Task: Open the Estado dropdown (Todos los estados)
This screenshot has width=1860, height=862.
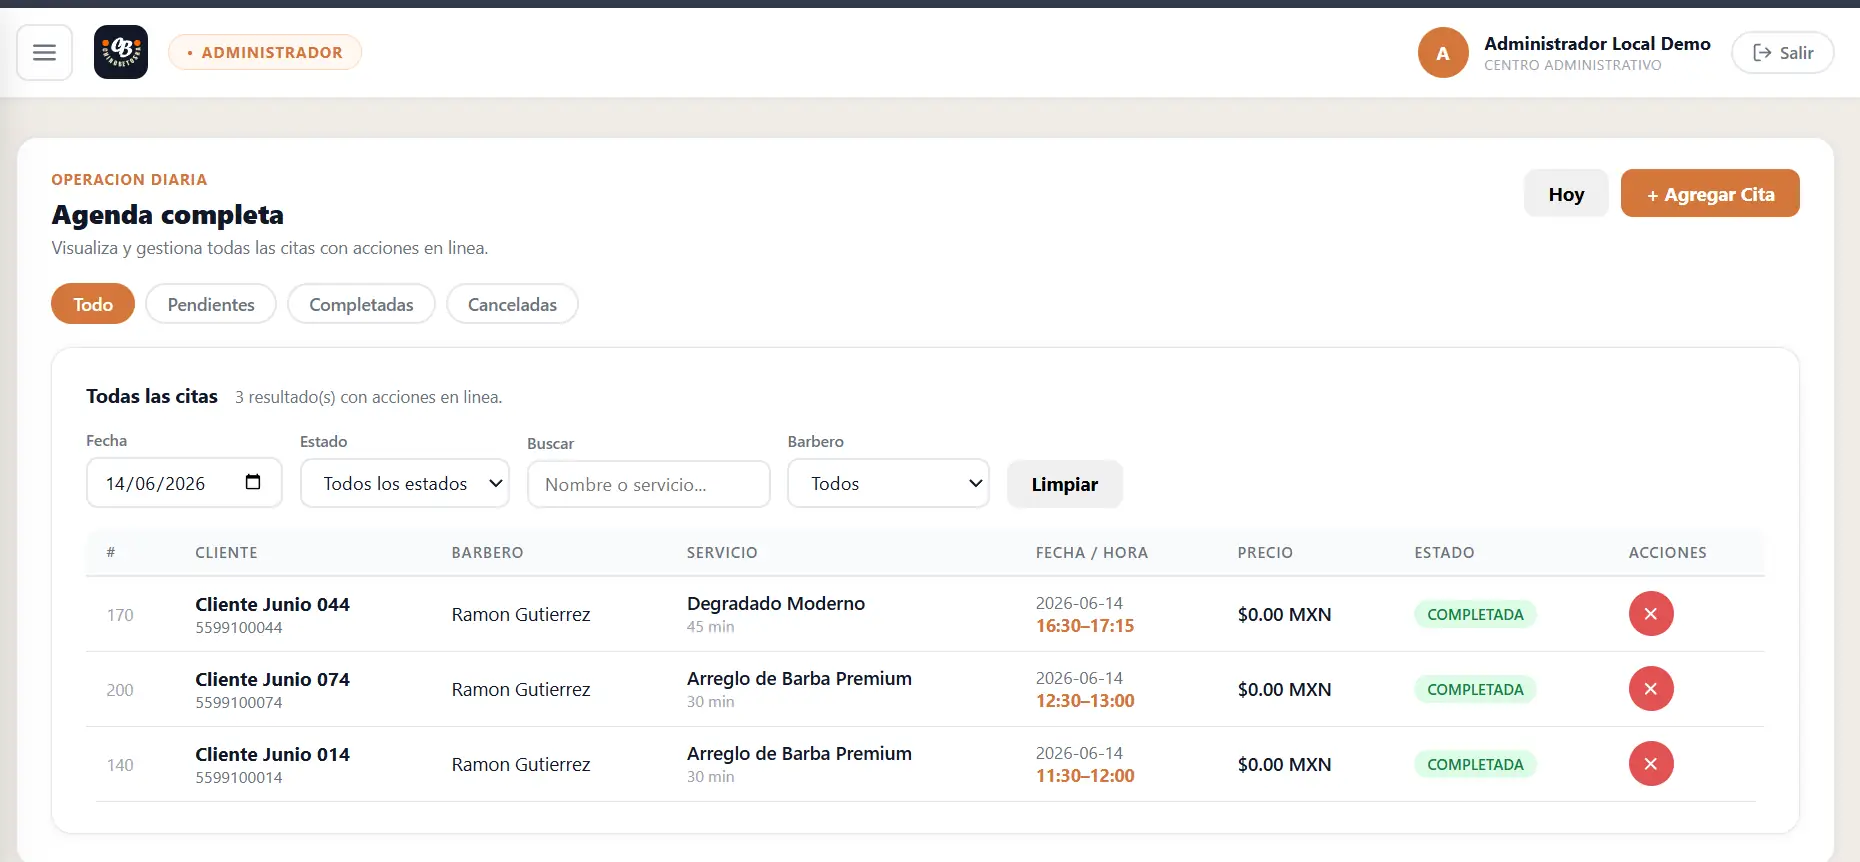Action: pyautogui.click(x=405, y=483)
